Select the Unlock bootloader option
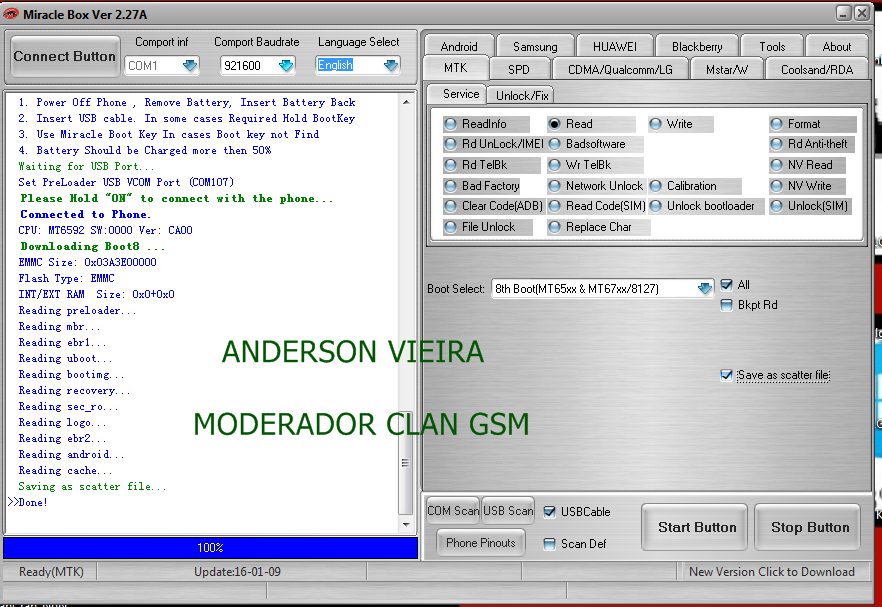The height and width of the screenshot is (607, 882). pyautogui.click(x=706, y=206)
